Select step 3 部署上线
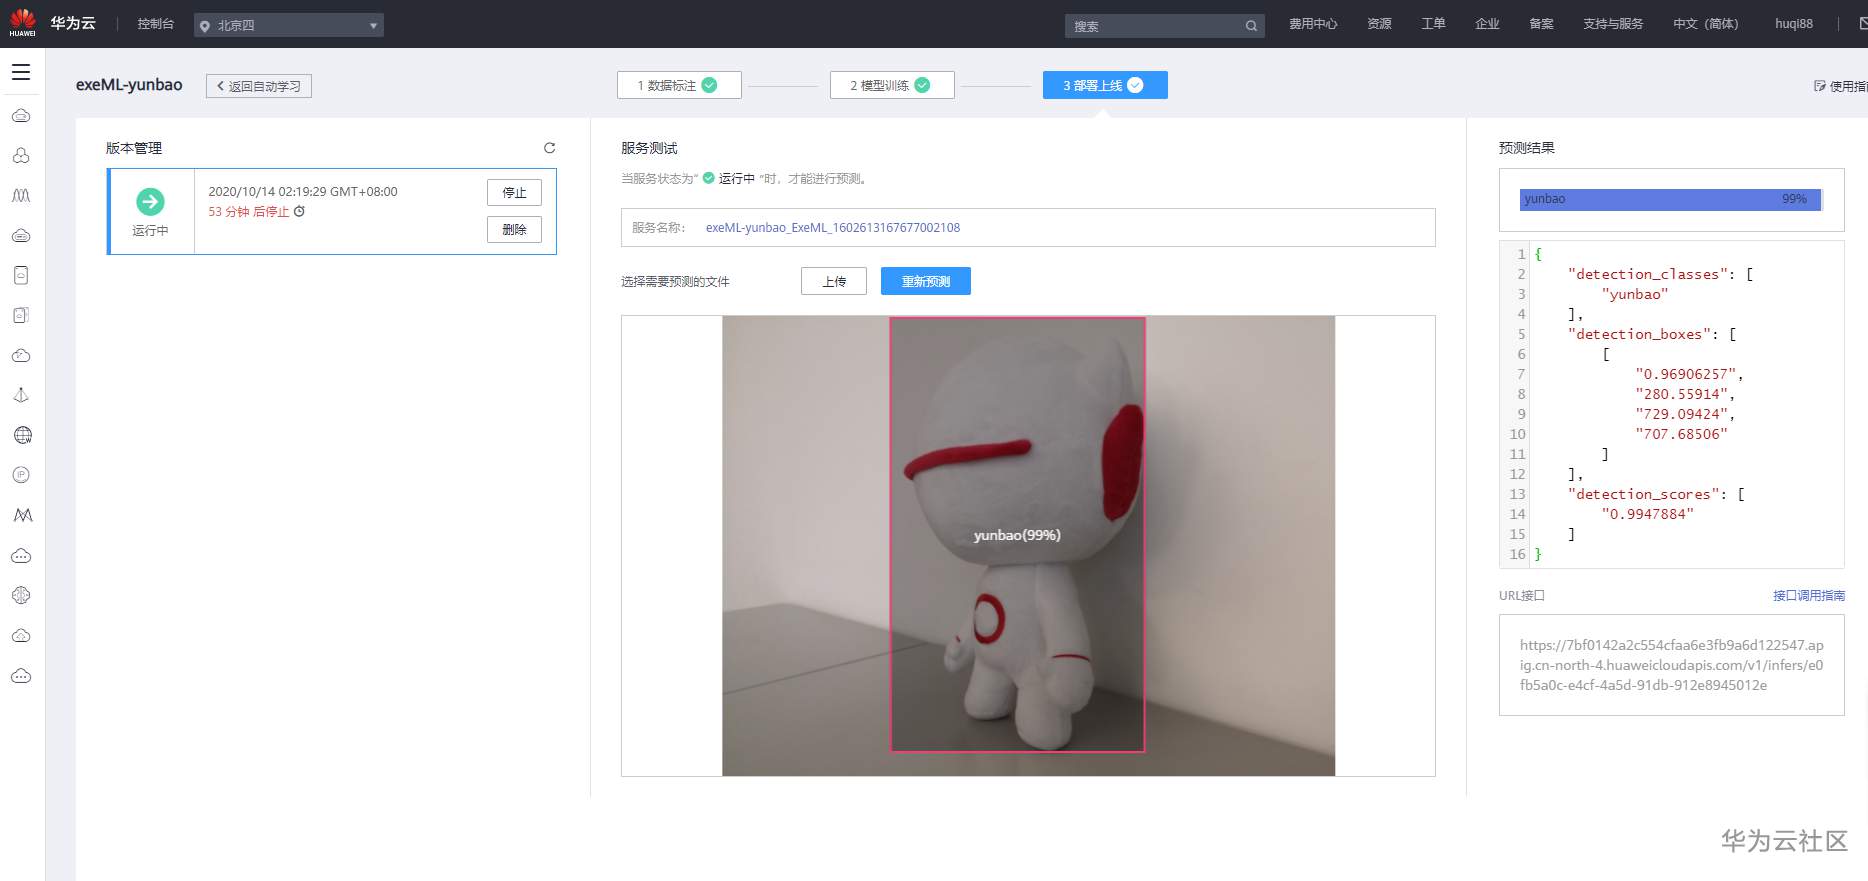1868x881 pixels. tap(1105, 85)
